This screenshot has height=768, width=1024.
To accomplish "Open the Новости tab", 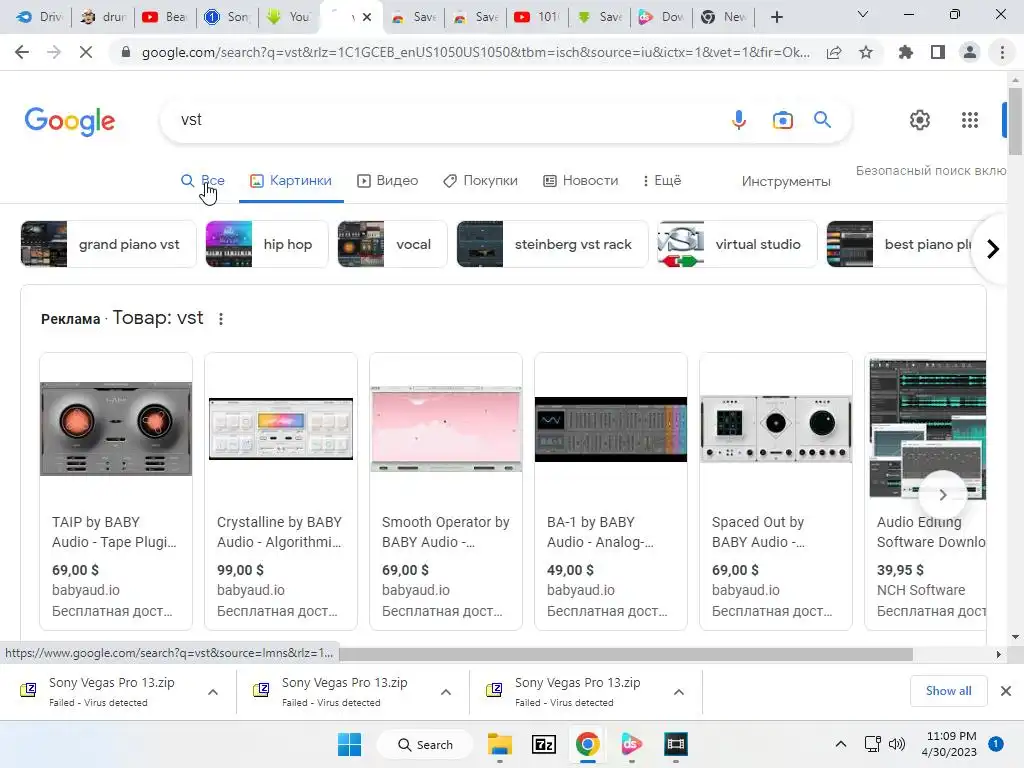I will coord(581,180).
